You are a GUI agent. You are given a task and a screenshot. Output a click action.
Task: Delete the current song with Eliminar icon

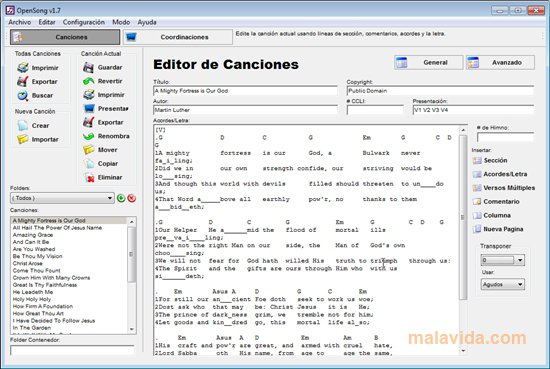(x=89, y=177)
